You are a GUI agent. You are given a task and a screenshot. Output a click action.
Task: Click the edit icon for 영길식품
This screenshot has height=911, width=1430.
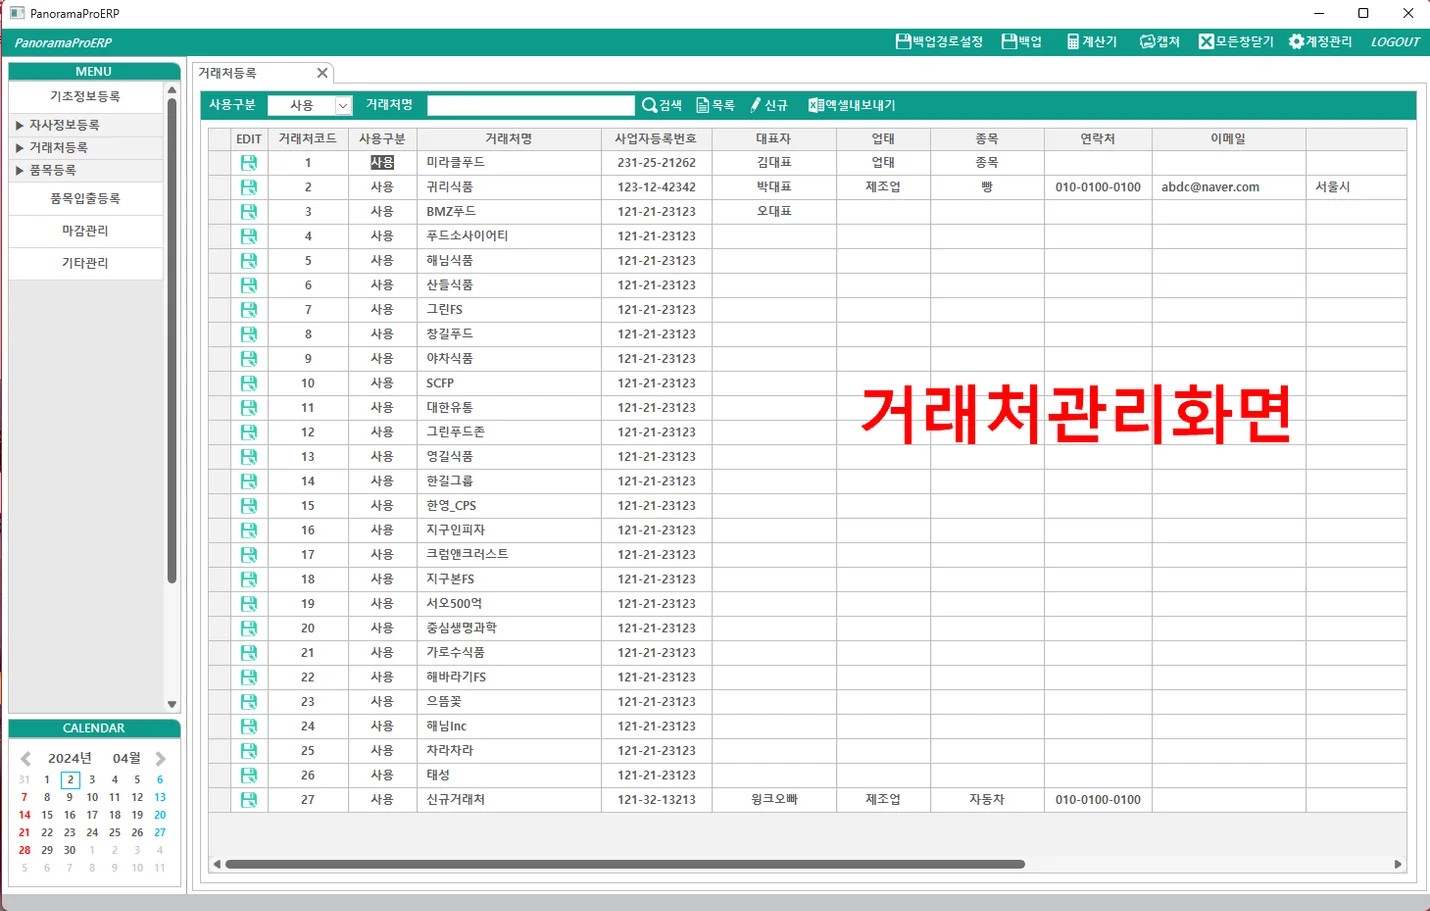(x=249, y=456)
